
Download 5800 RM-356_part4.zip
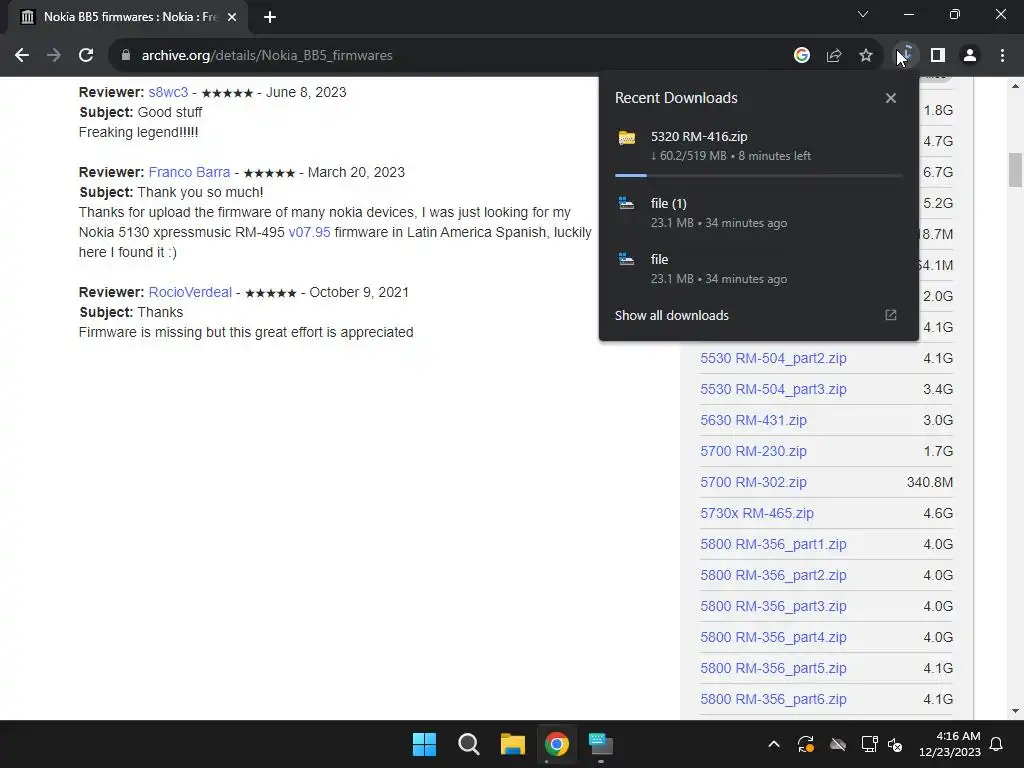click(x=773, y=637)
